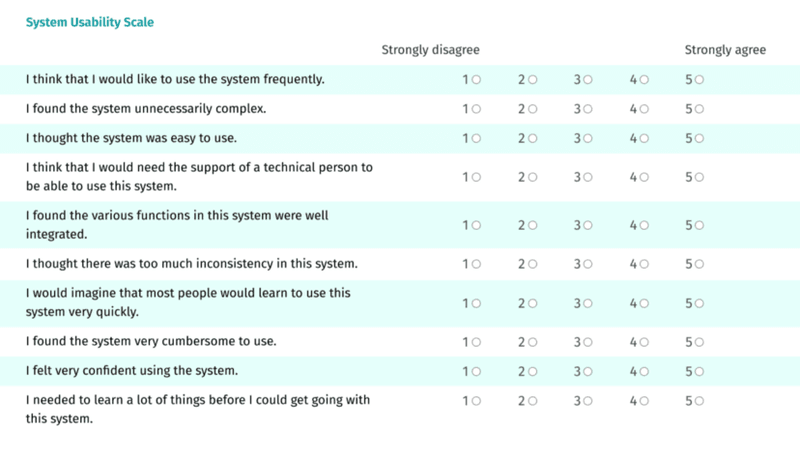Mark 1 for 'felt very confident using the system'

476,371
